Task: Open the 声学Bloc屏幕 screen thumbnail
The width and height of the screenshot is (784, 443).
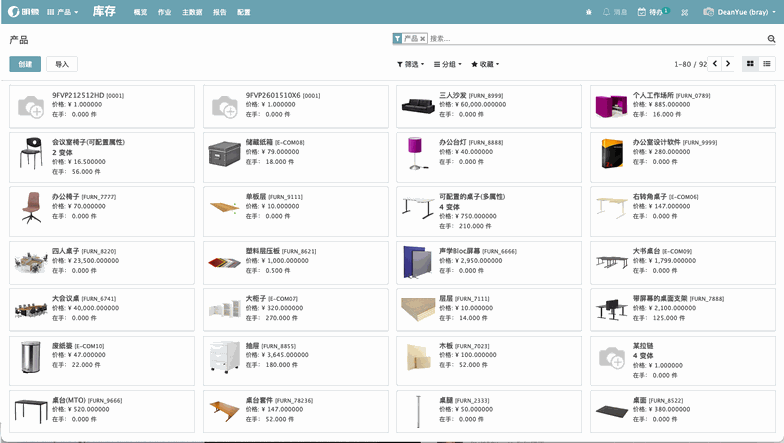Action: point(418,262)
